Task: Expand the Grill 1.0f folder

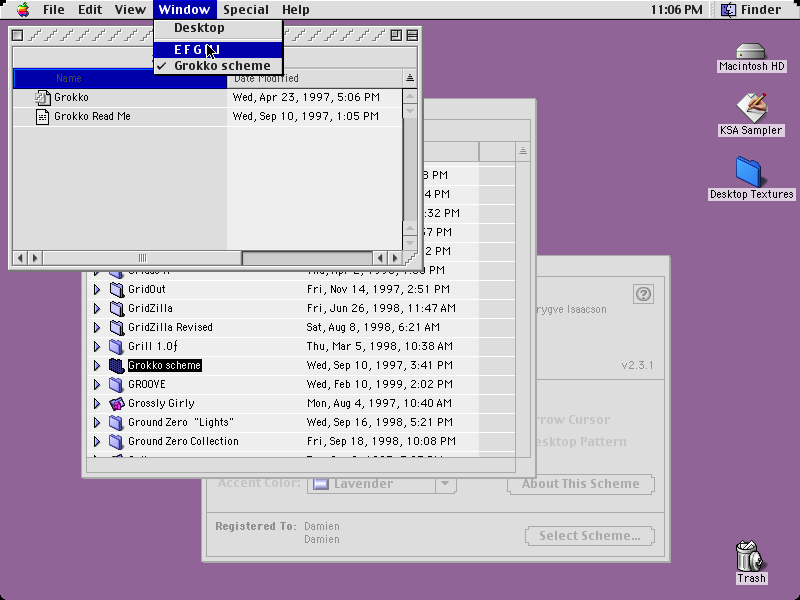Action: [x=97, y=346]
